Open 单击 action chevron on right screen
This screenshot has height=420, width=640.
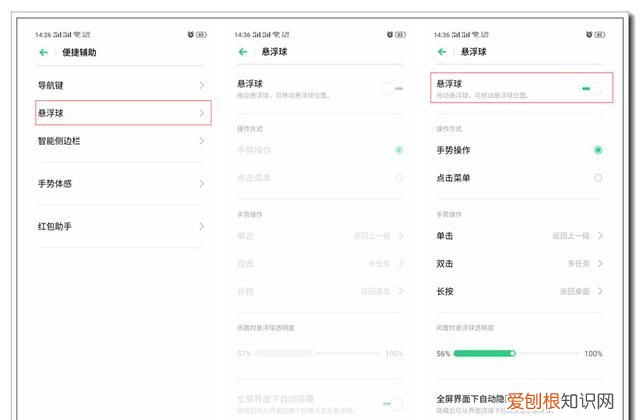click(x=599, y=236)
